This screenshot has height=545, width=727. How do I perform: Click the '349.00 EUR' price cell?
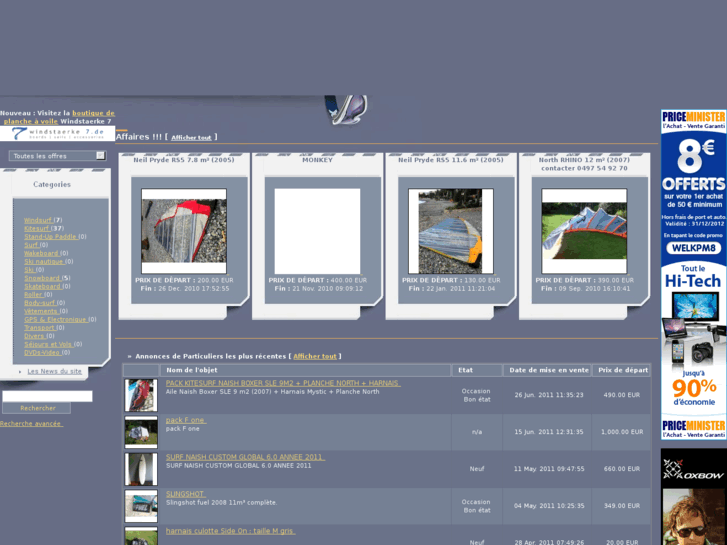(622, 506)
